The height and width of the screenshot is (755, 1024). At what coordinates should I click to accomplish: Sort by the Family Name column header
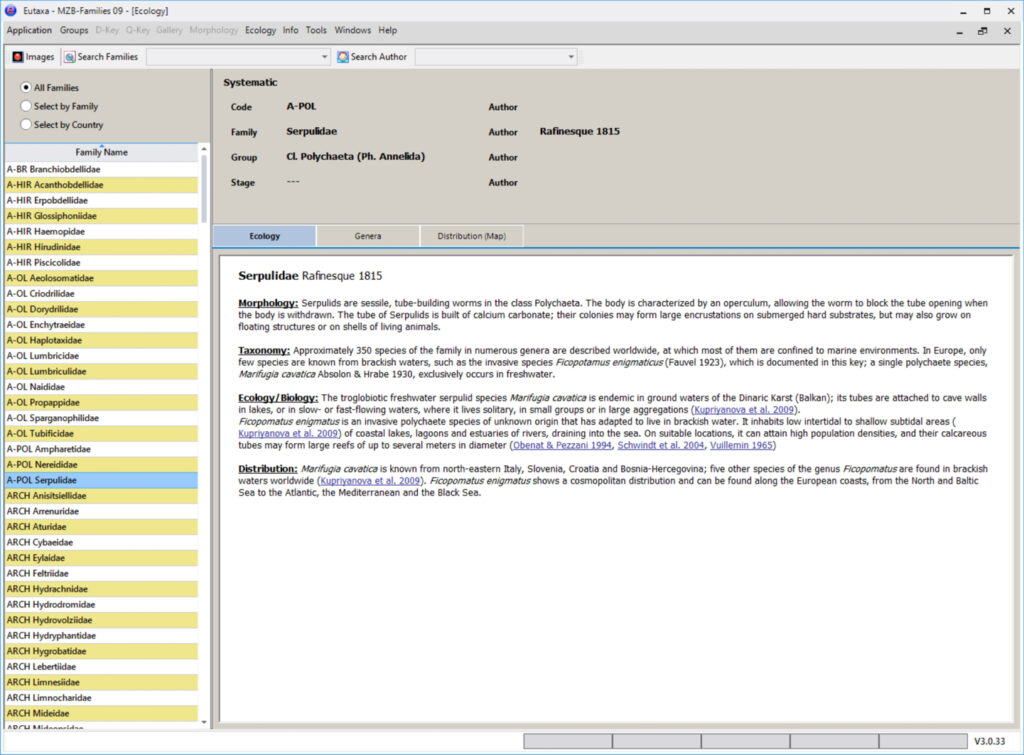coord(101,152)
